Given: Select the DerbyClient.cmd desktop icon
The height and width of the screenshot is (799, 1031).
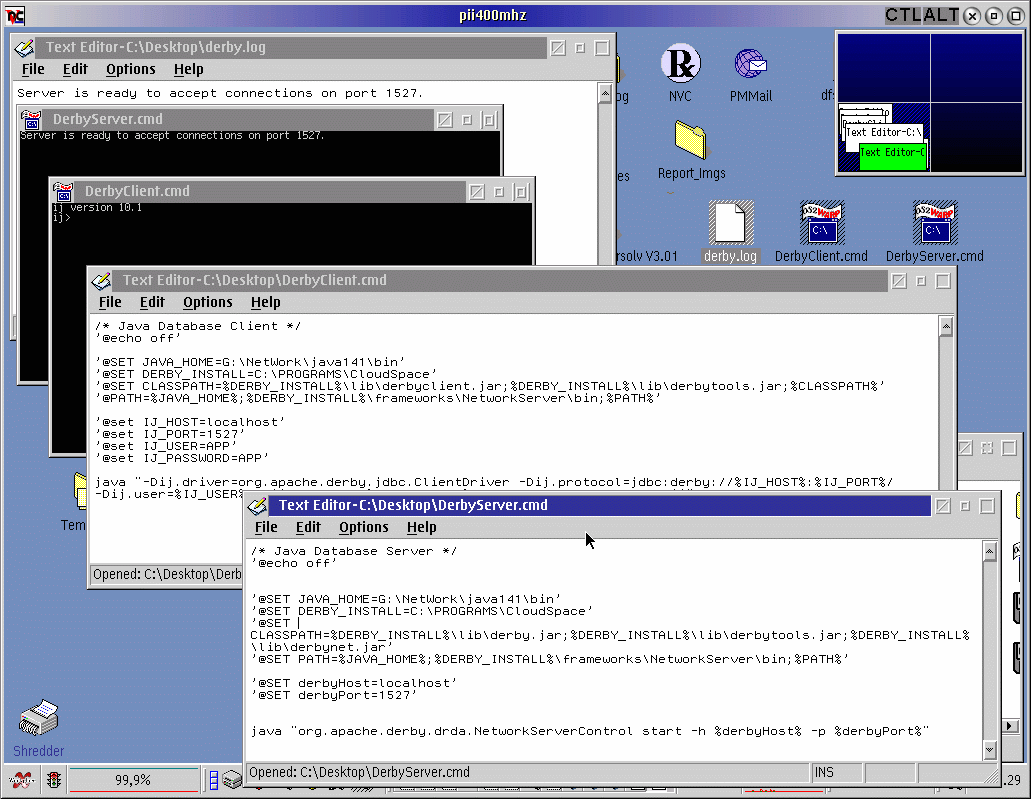Looking at the screenshot, I should (821, 223).
